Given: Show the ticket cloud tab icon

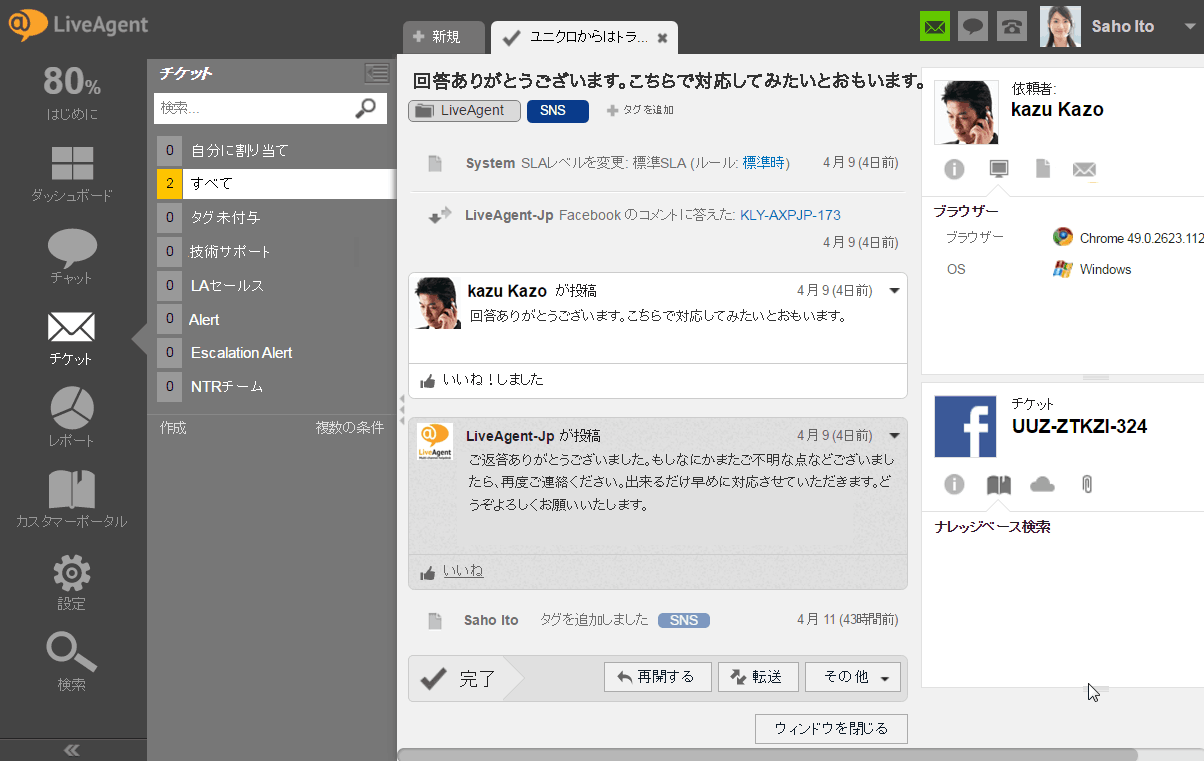Looking at the screenshot, I should [1042, 485].
